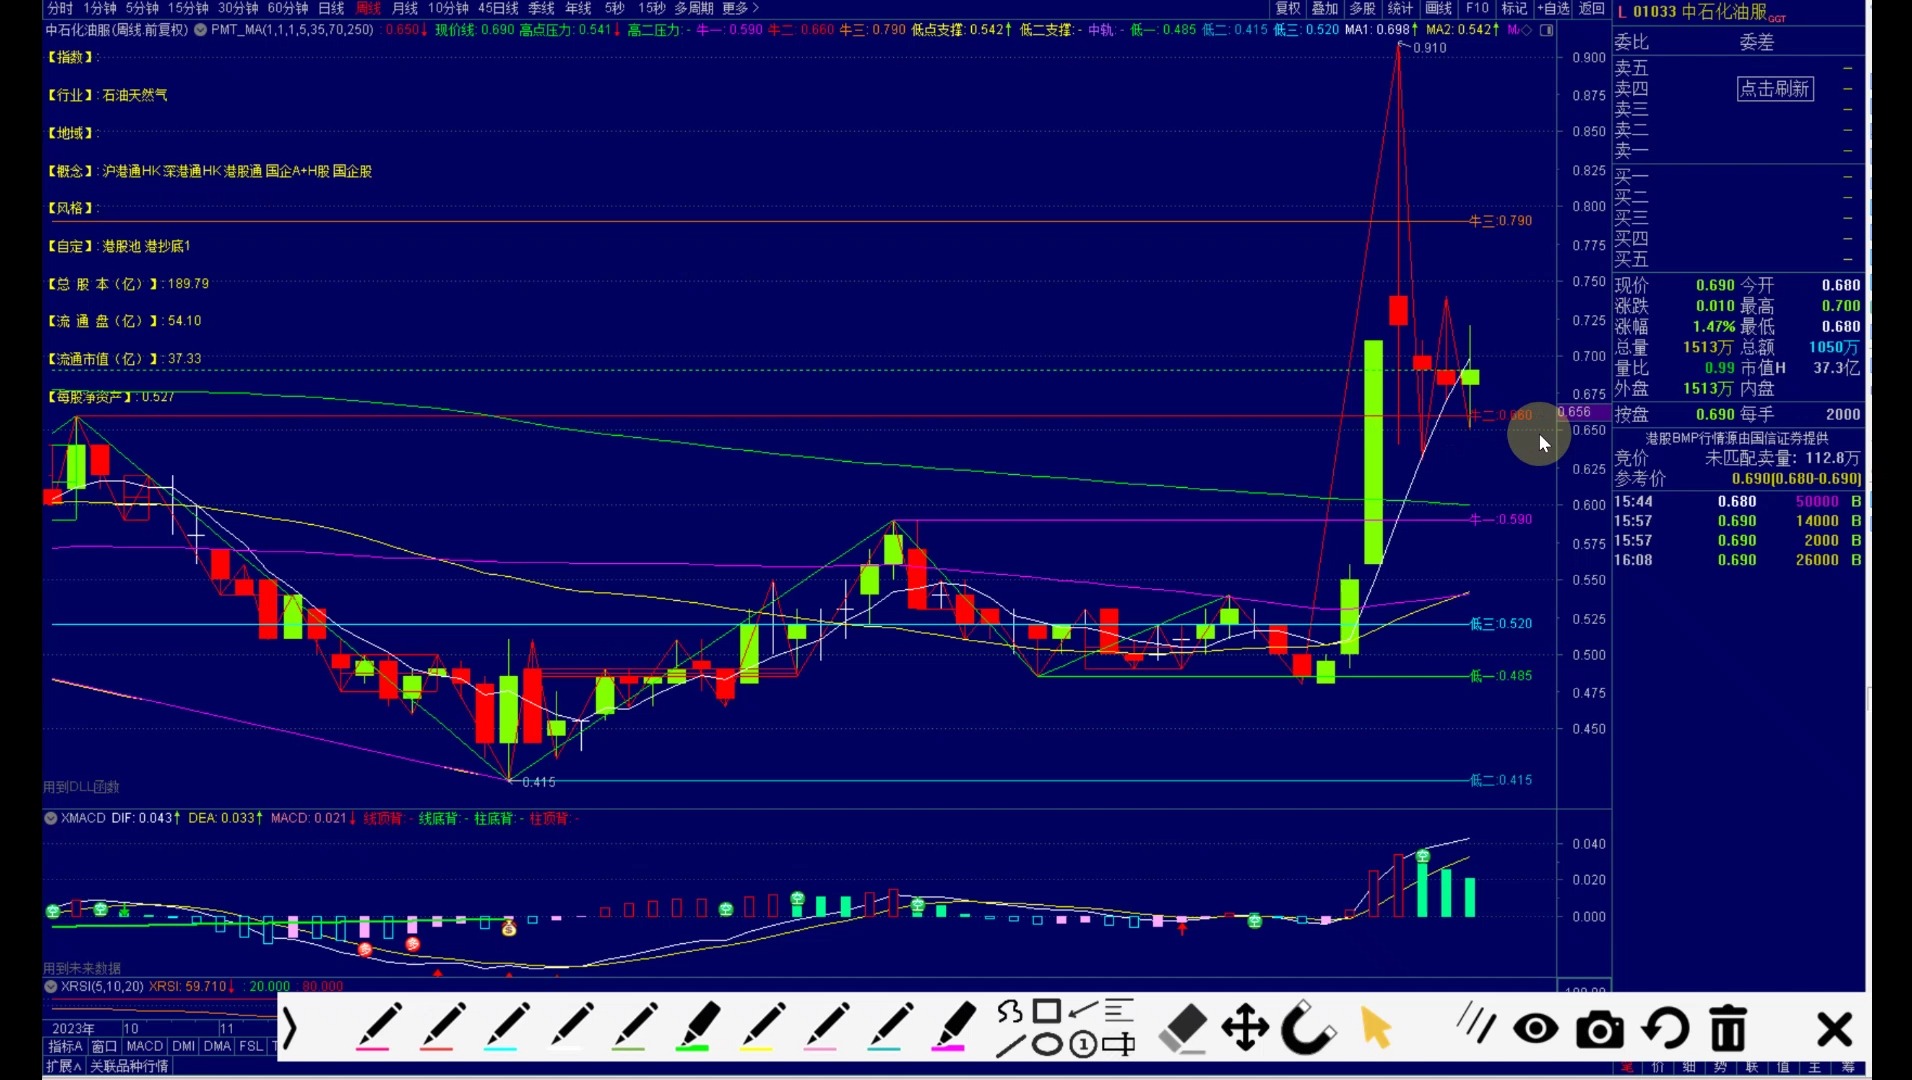
Task: Select the teal pen tool
Action: 890,1027
